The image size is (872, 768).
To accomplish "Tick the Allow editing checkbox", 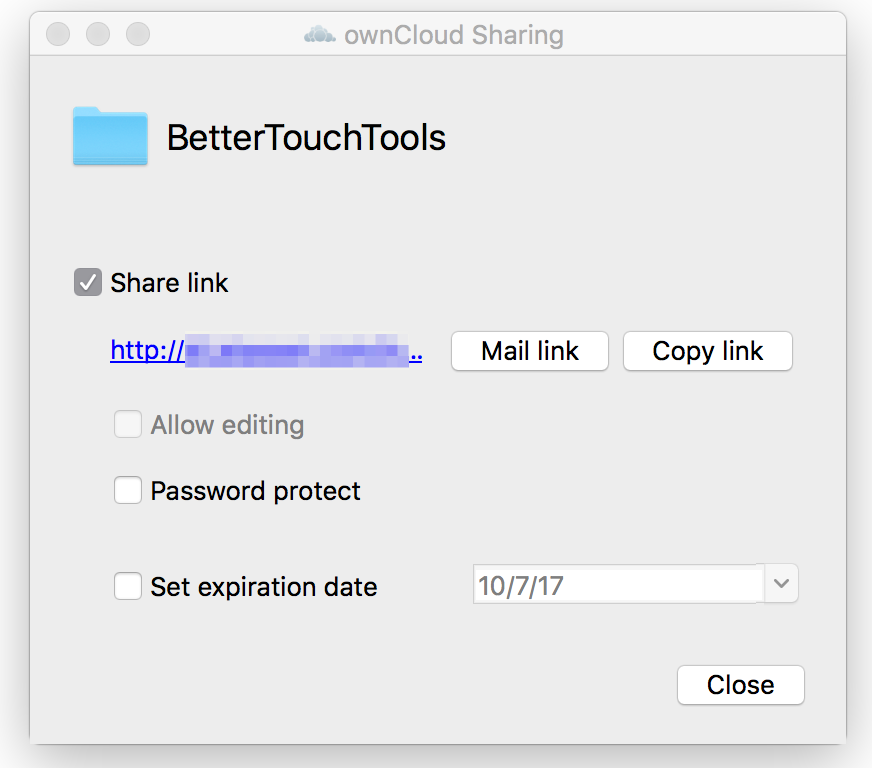I will point(128,424).
